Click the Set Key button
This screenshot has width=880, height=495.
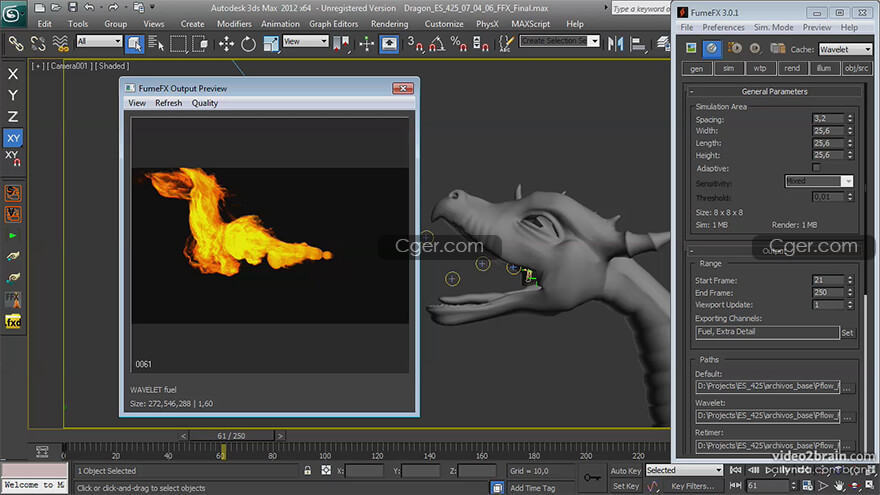[625, 487]
